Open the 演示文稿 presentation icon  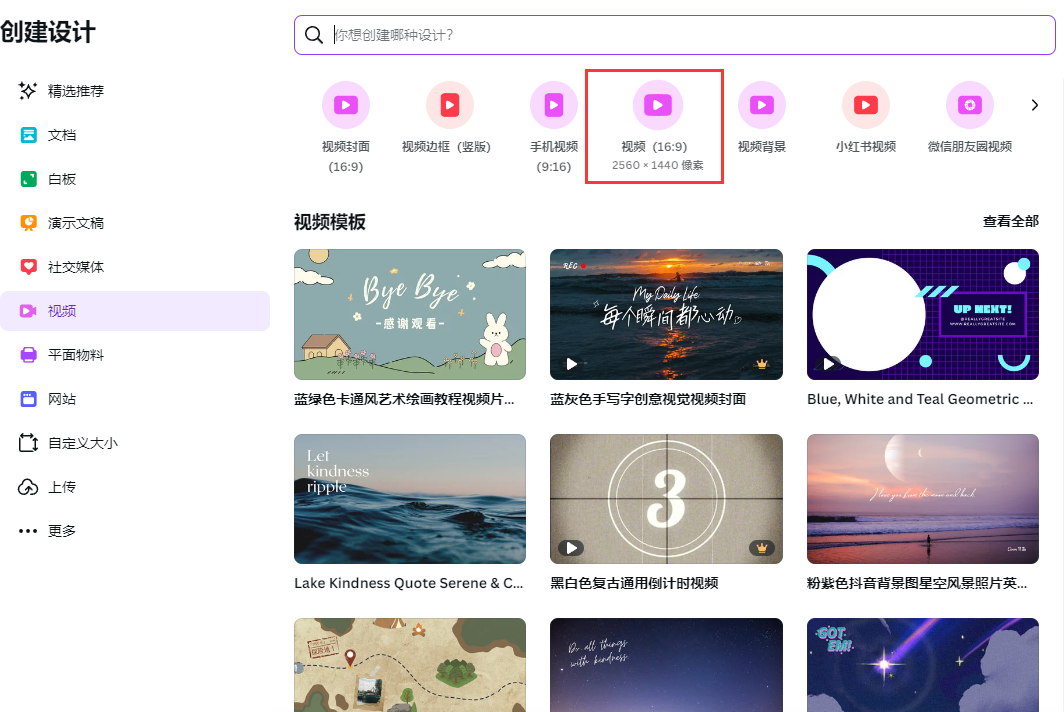[28, 223]
